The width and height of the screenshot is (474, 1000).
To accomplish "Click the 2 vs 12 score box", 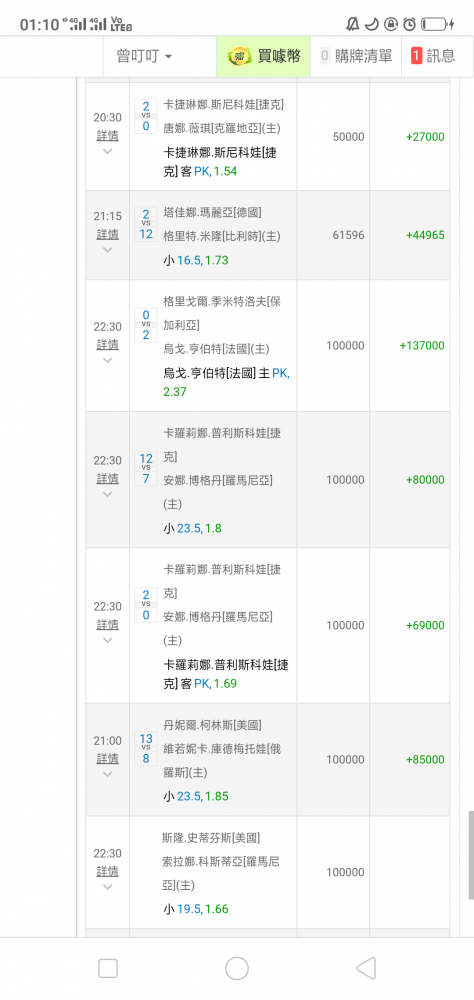I will pos(146,223).
